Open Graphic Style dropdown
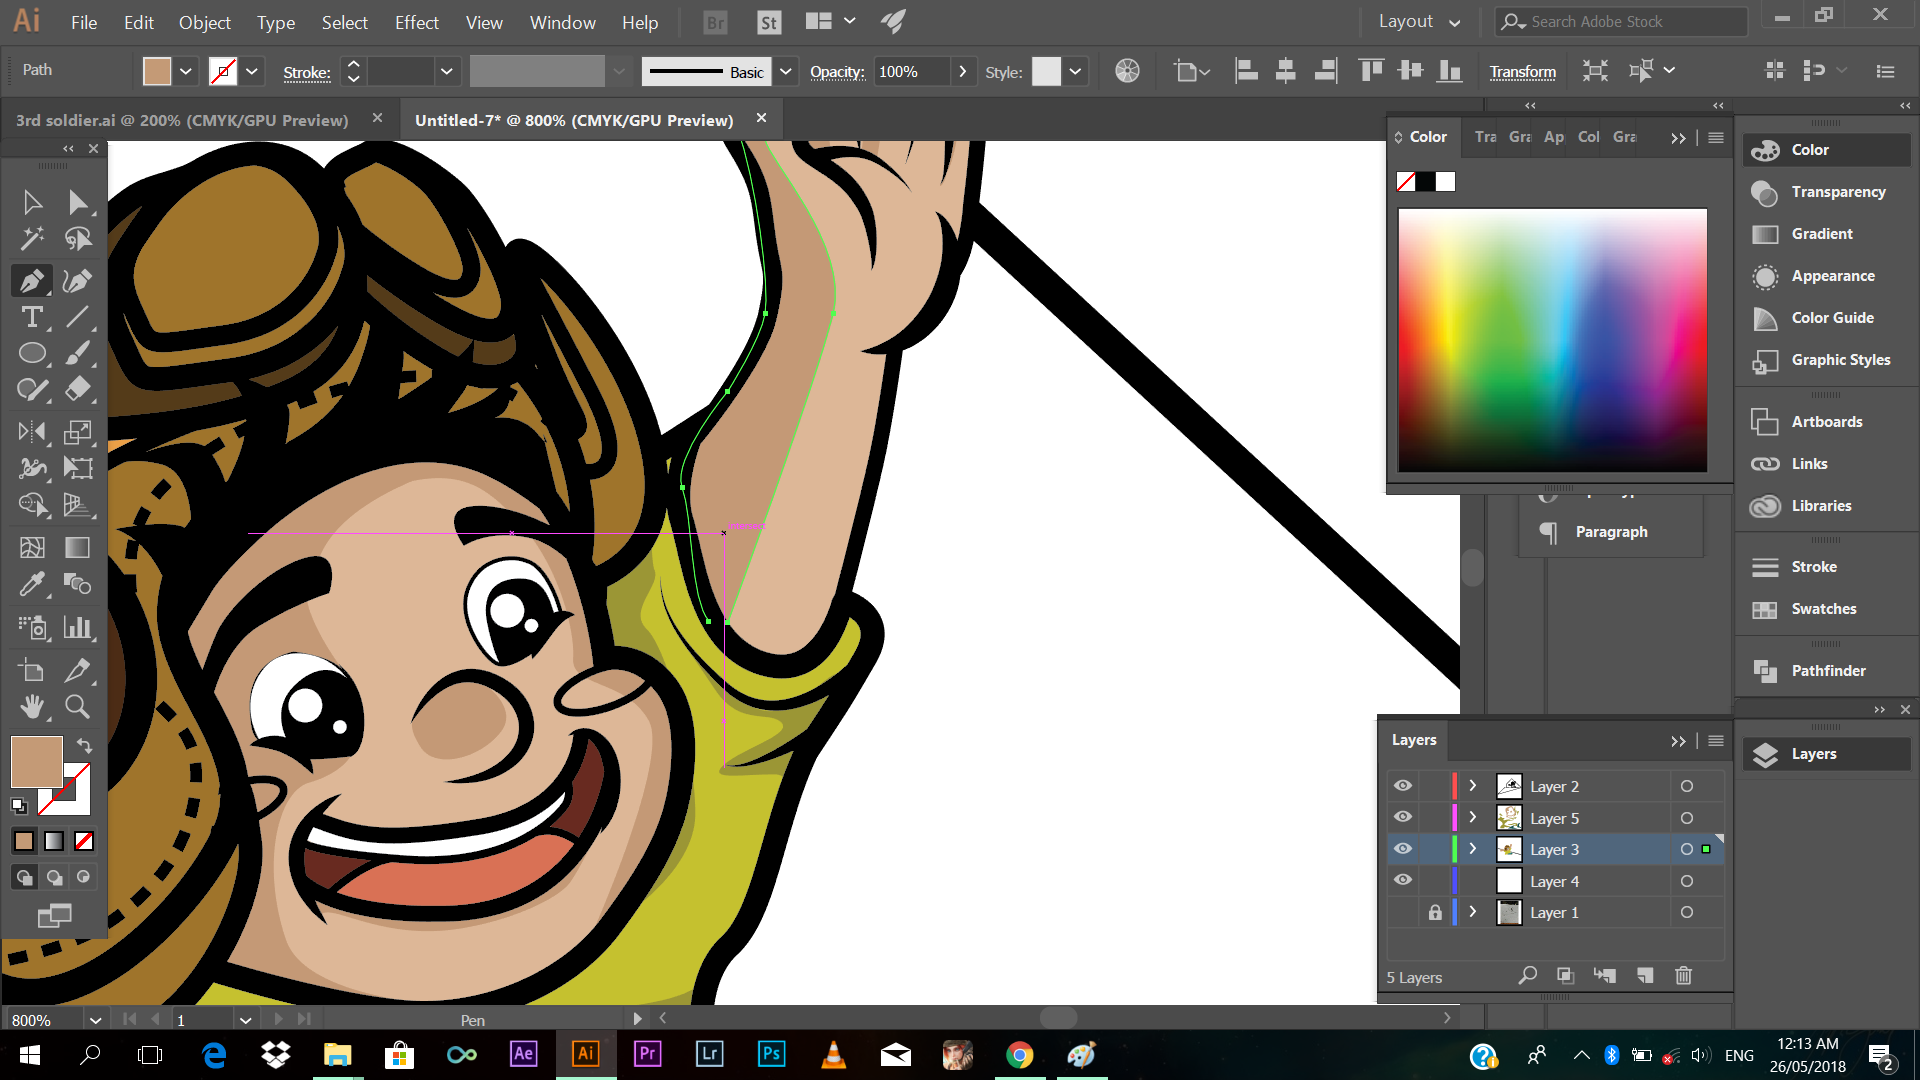Screen dimensions: 1920x1080 tap(1075, 71)
